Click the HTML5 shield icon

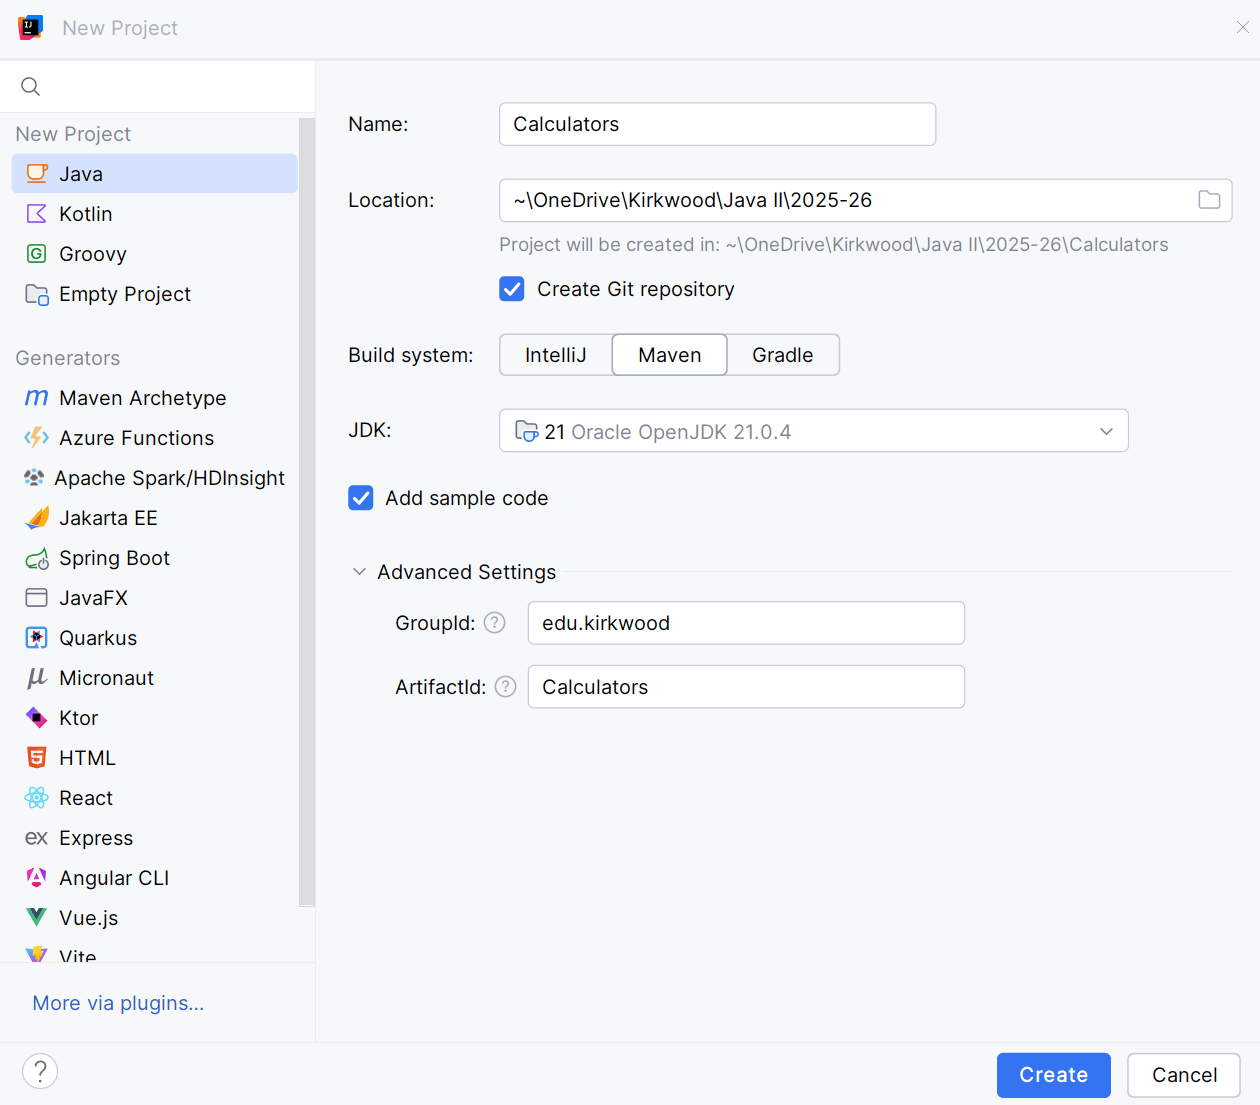37,757
